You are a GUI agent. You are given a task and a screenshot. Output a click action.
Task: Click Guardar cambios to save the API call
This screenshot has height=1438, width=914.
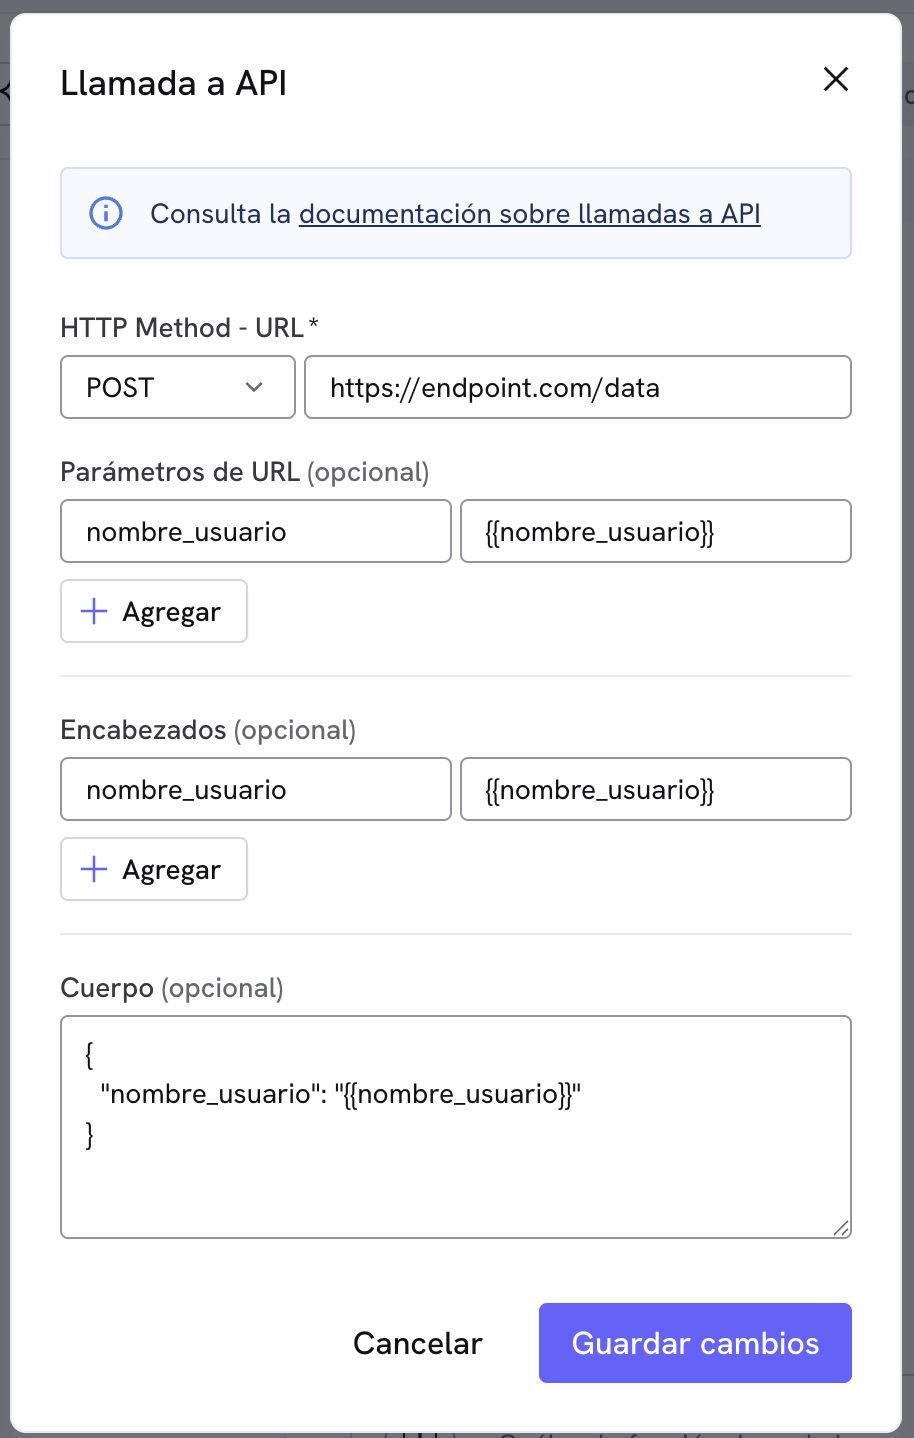click(694, 1343)
